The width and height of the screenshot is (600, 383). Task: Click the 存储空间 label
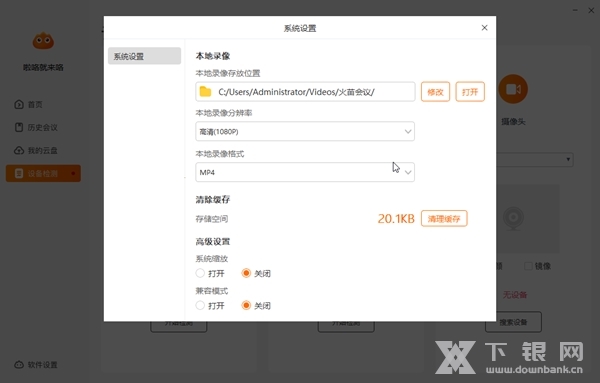pyautogui.click(x=212, y=219)
